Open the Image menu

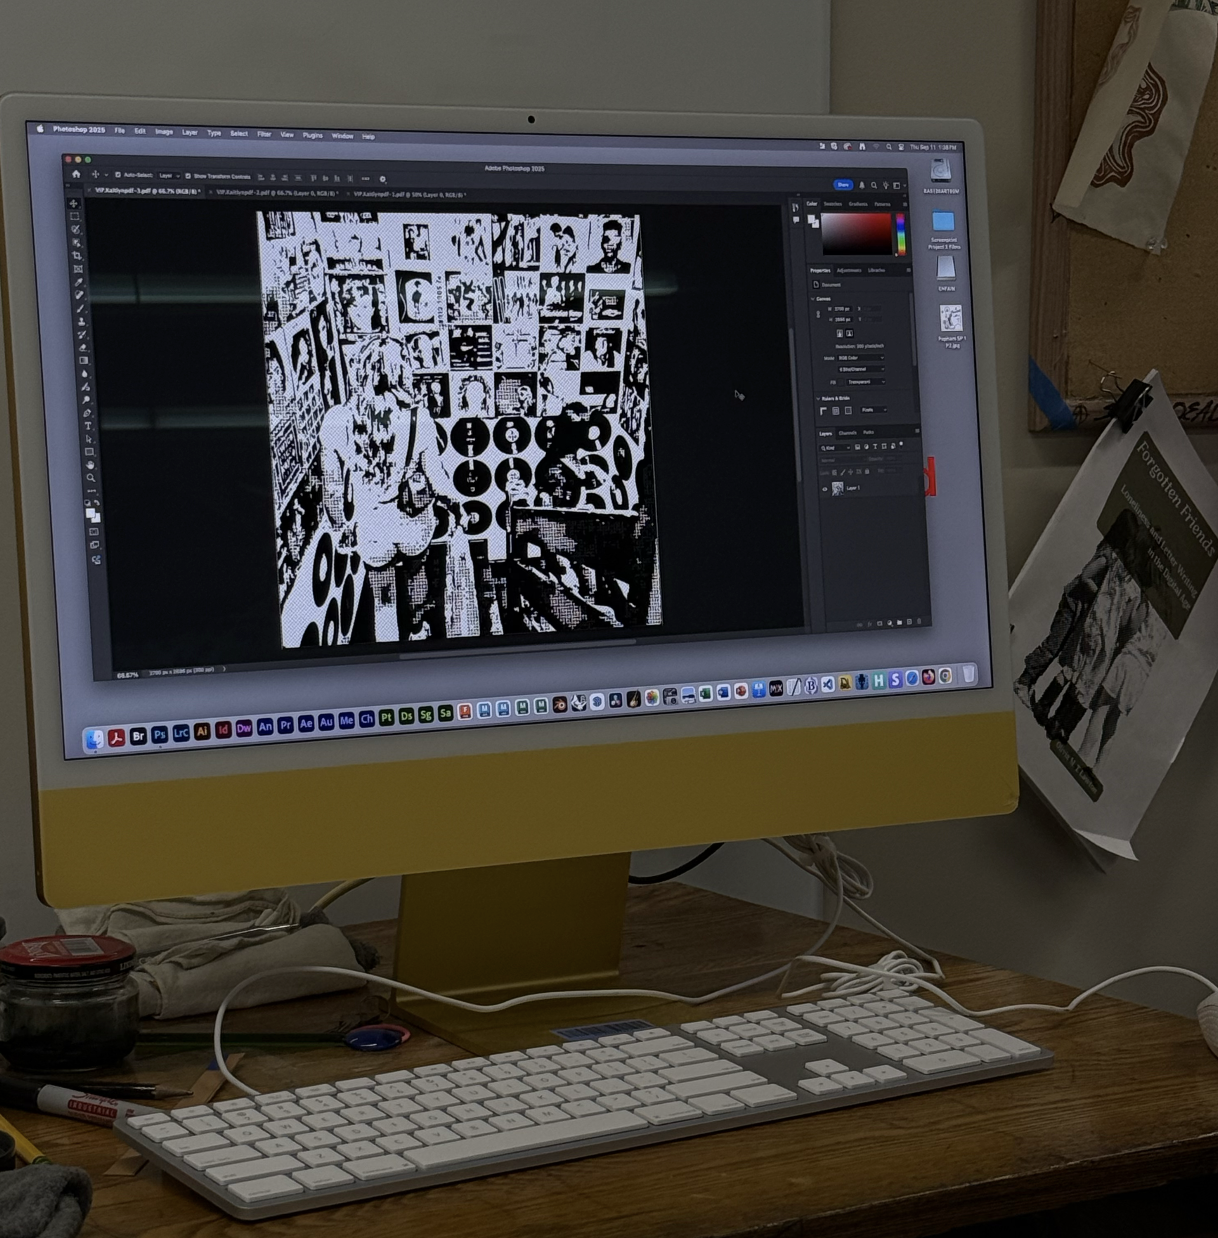coord(164,131)
